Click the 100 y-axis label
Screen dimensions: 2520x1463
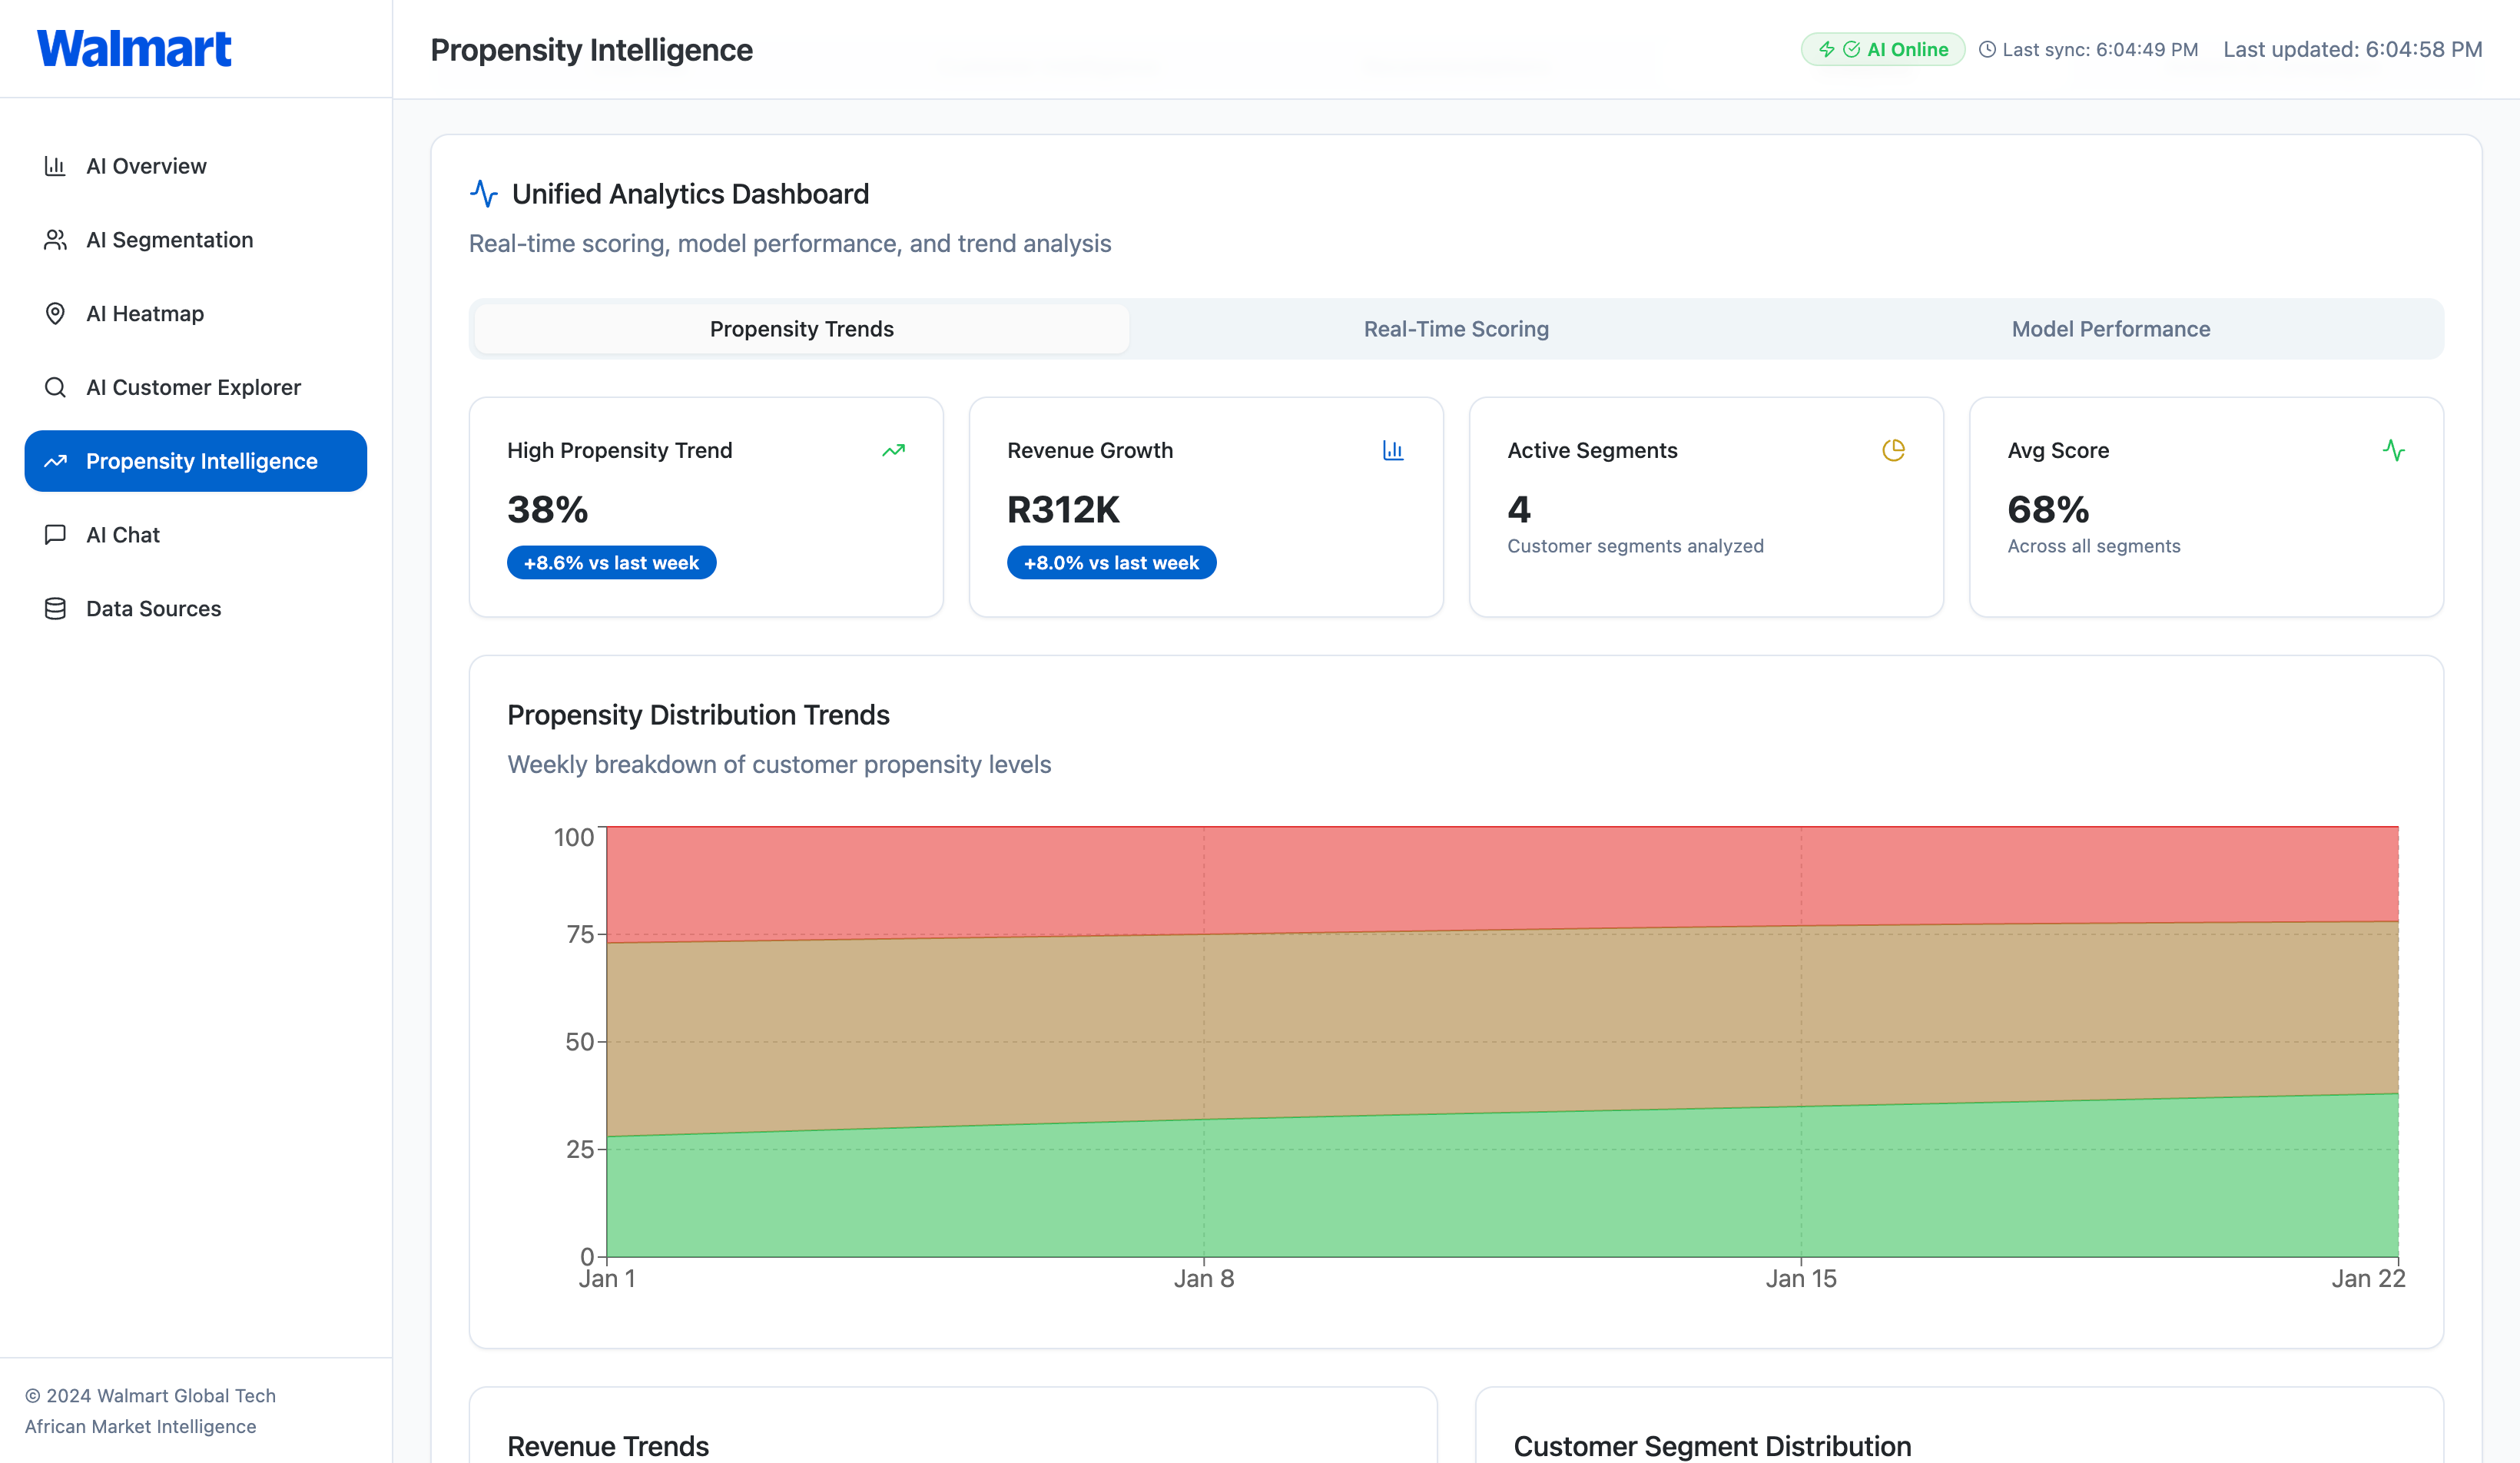coord(574,837)
